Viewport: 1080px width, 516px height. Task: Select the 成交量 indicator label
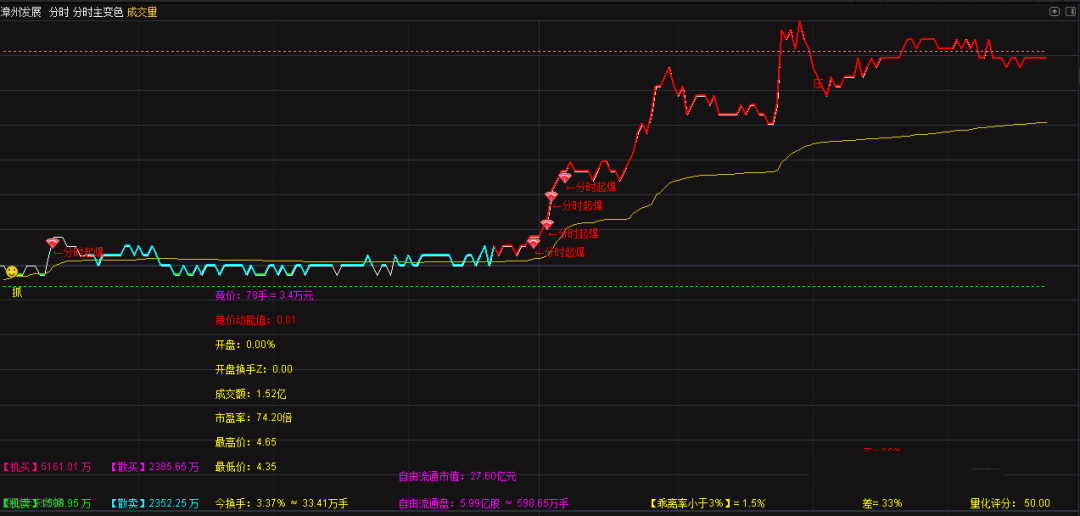pyautogui.click(x=142, y=12)
